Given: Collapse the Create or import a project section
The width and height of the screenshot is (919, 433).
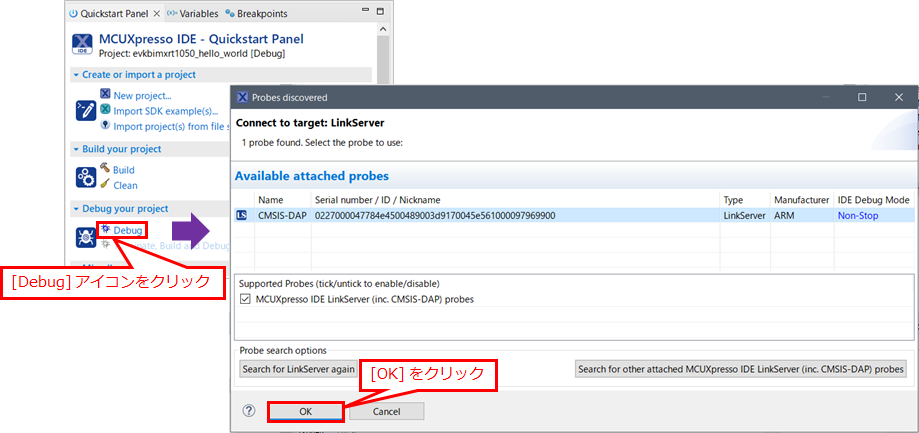Looking at the screenshot, I should click(x=76, y=75).
